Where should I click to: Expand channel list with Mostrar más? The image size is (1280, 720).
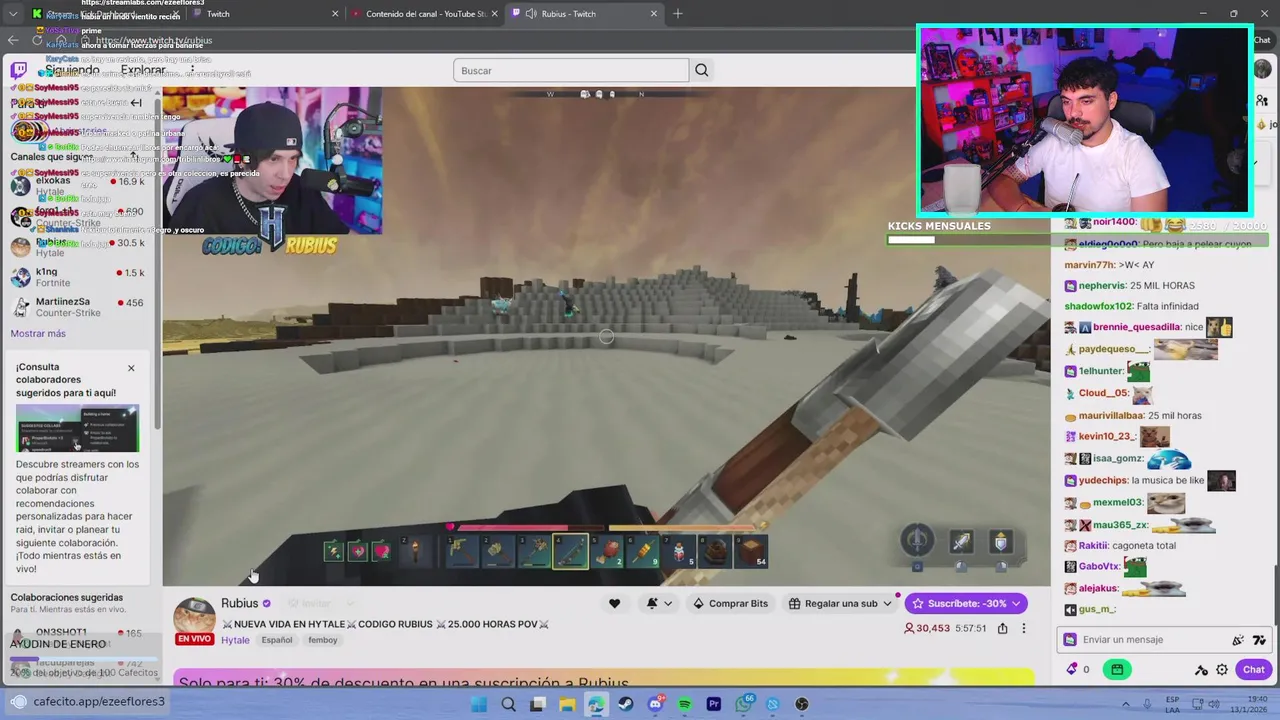(38, 333)
